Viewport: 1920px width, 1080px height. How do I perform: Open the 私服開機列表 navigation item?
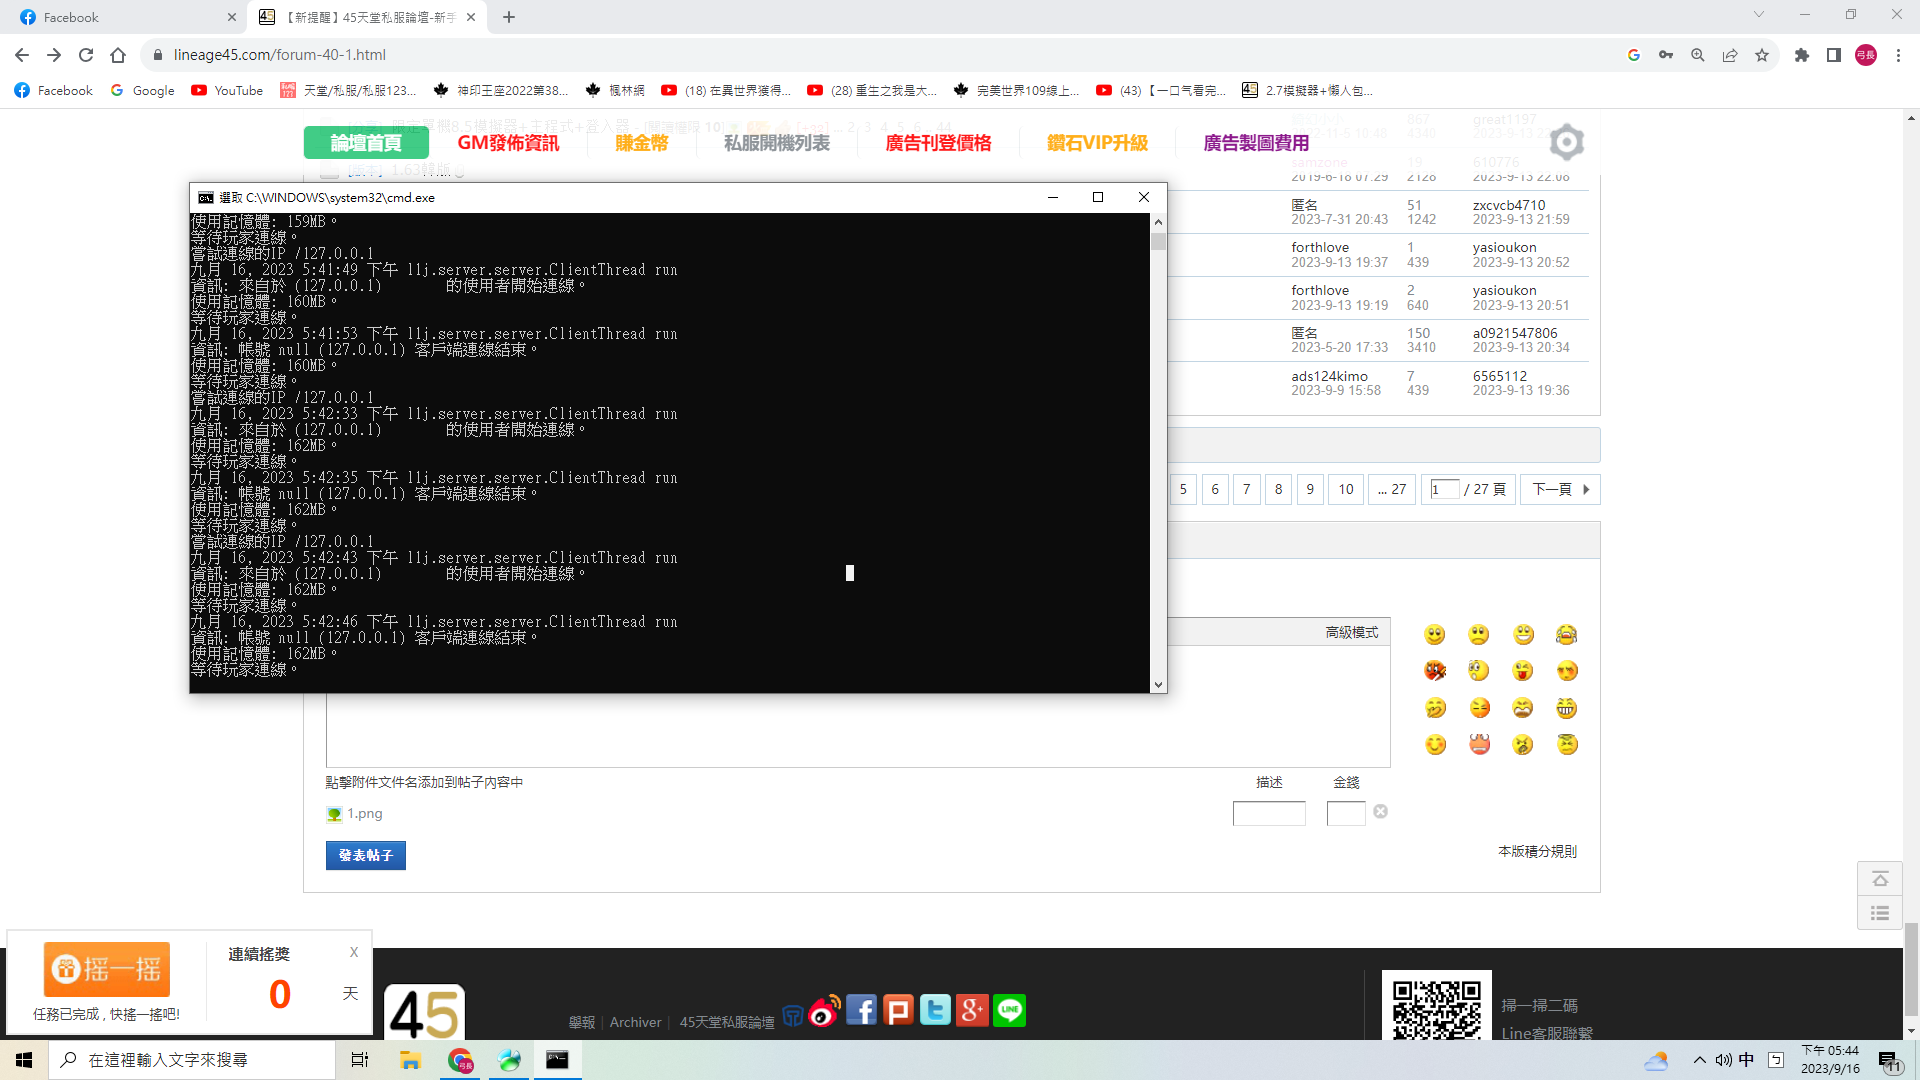click(x=777, y=143)
